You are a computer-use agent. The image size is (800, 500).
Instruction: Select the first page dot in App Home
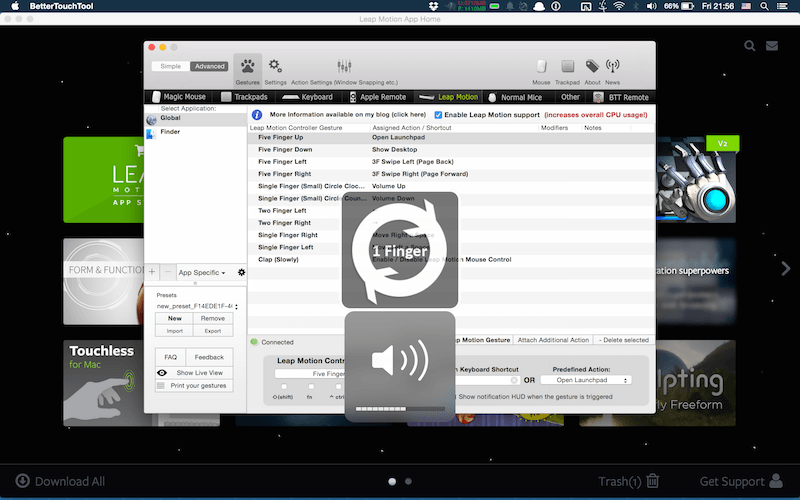[392, 481]
